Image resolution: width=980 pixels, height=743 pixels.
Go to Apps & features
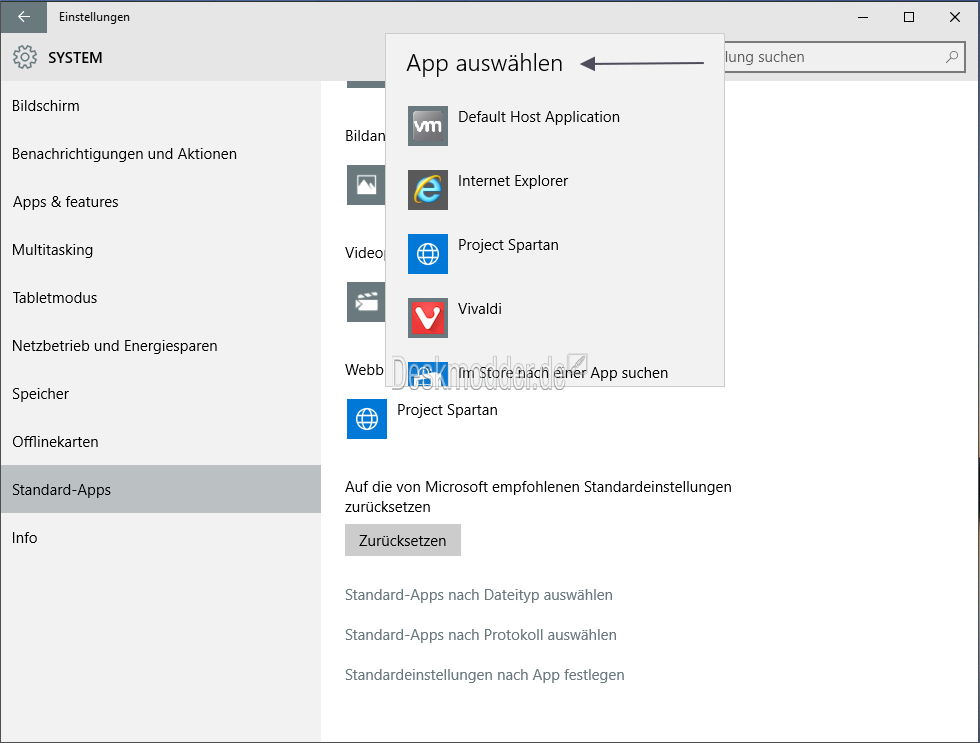click(x=161, y=202)
